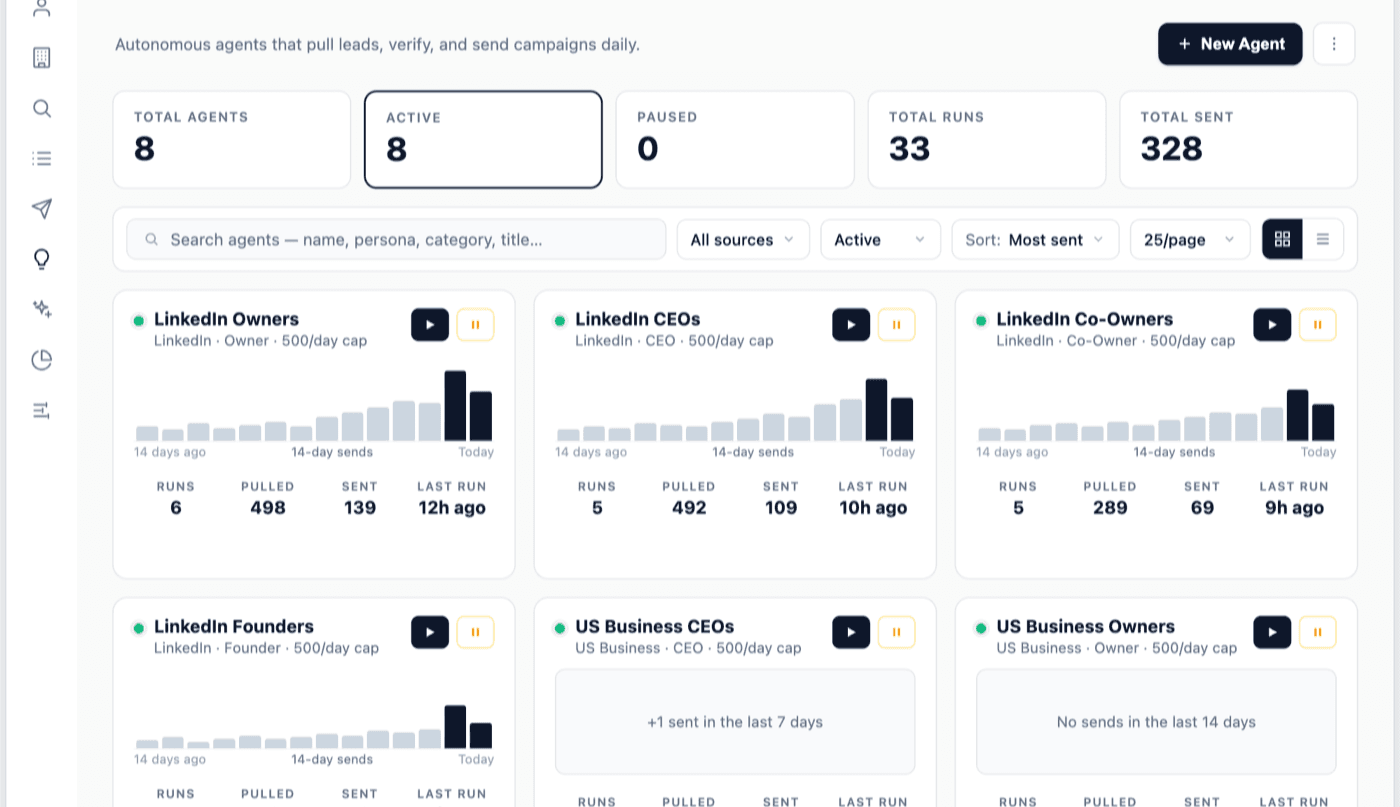Run the US Business Owners agent
Image resolution: width=1400 pixels, height=807 pixels.
pos(1272,632)
